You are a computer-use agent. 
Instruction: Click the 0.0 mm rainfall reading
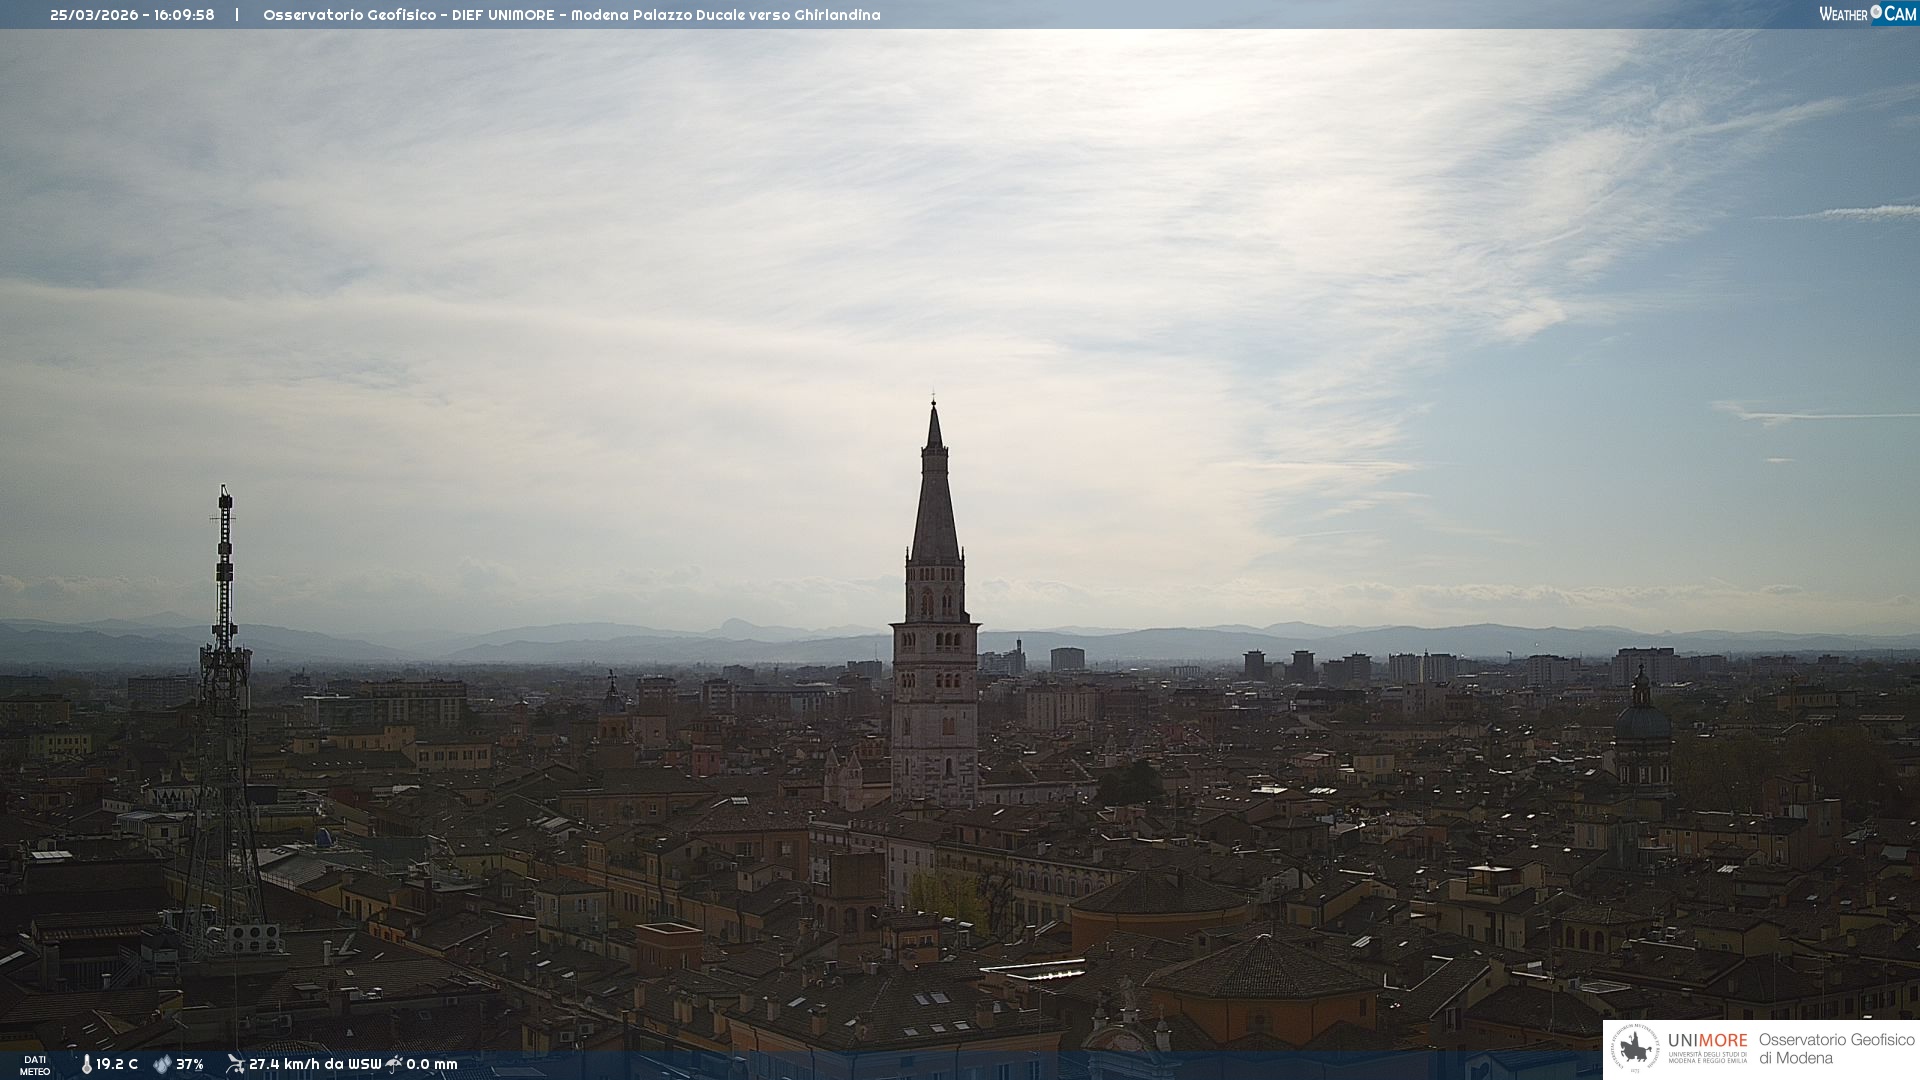tap(432, 1065)
